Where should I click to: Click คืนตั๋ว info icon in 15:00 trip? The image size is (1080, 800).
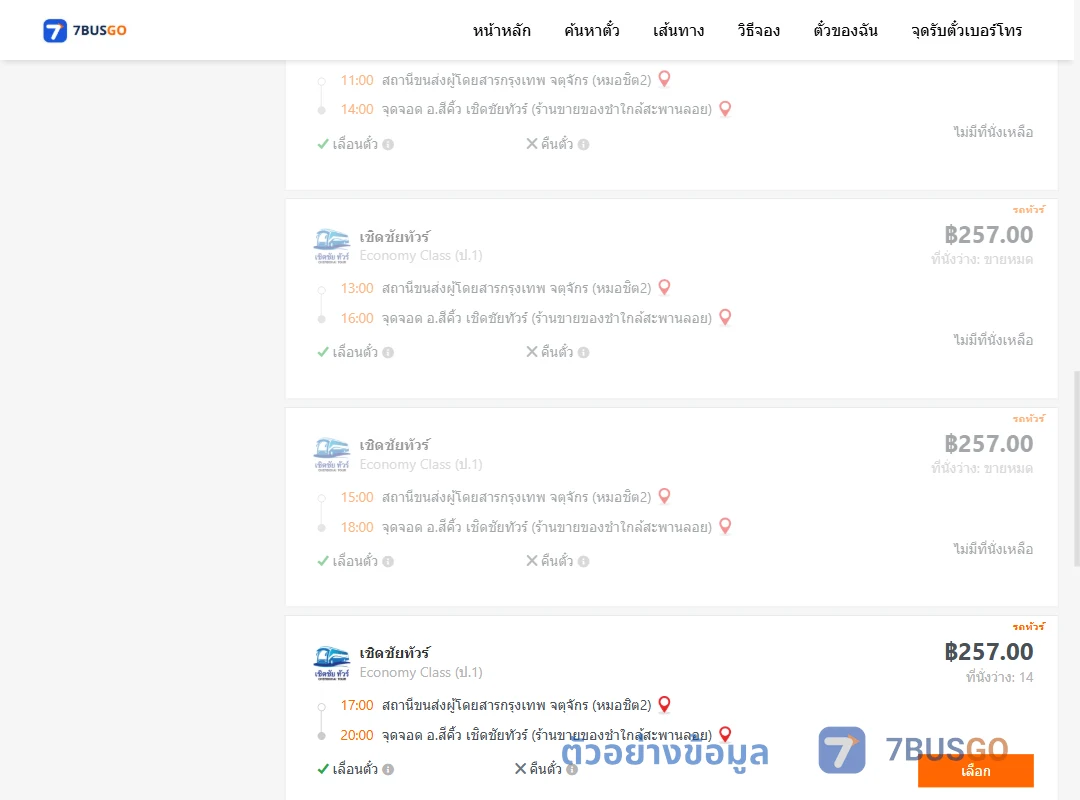coord(583,562)
